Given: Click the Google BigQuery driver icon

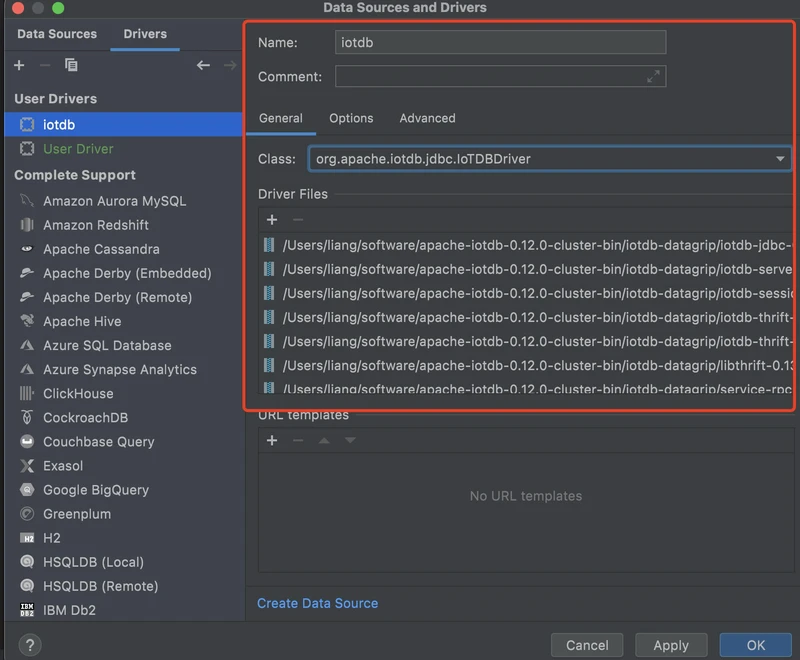Looking at the screenshot, I should click(x=27, y=490).
